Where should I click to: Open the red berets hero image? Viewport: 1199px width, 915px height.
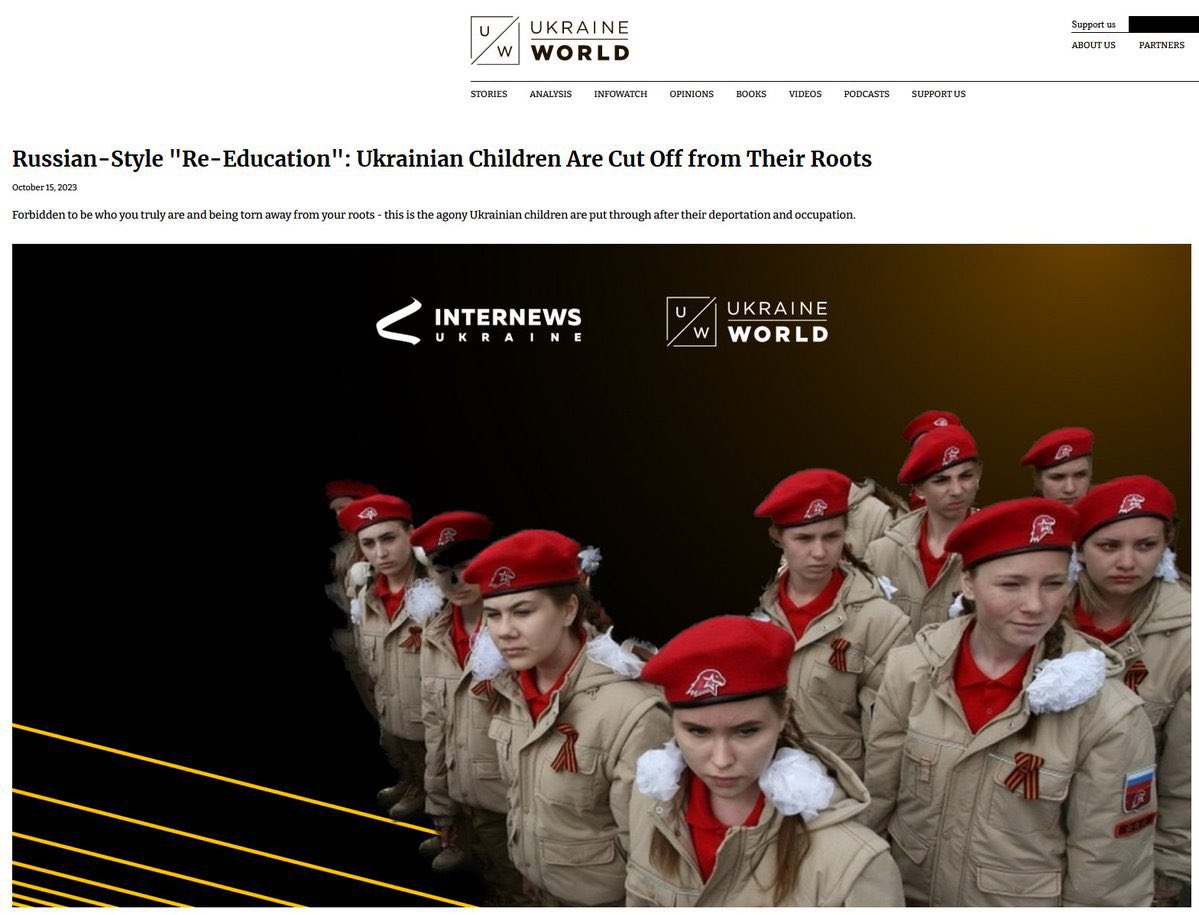601,576
